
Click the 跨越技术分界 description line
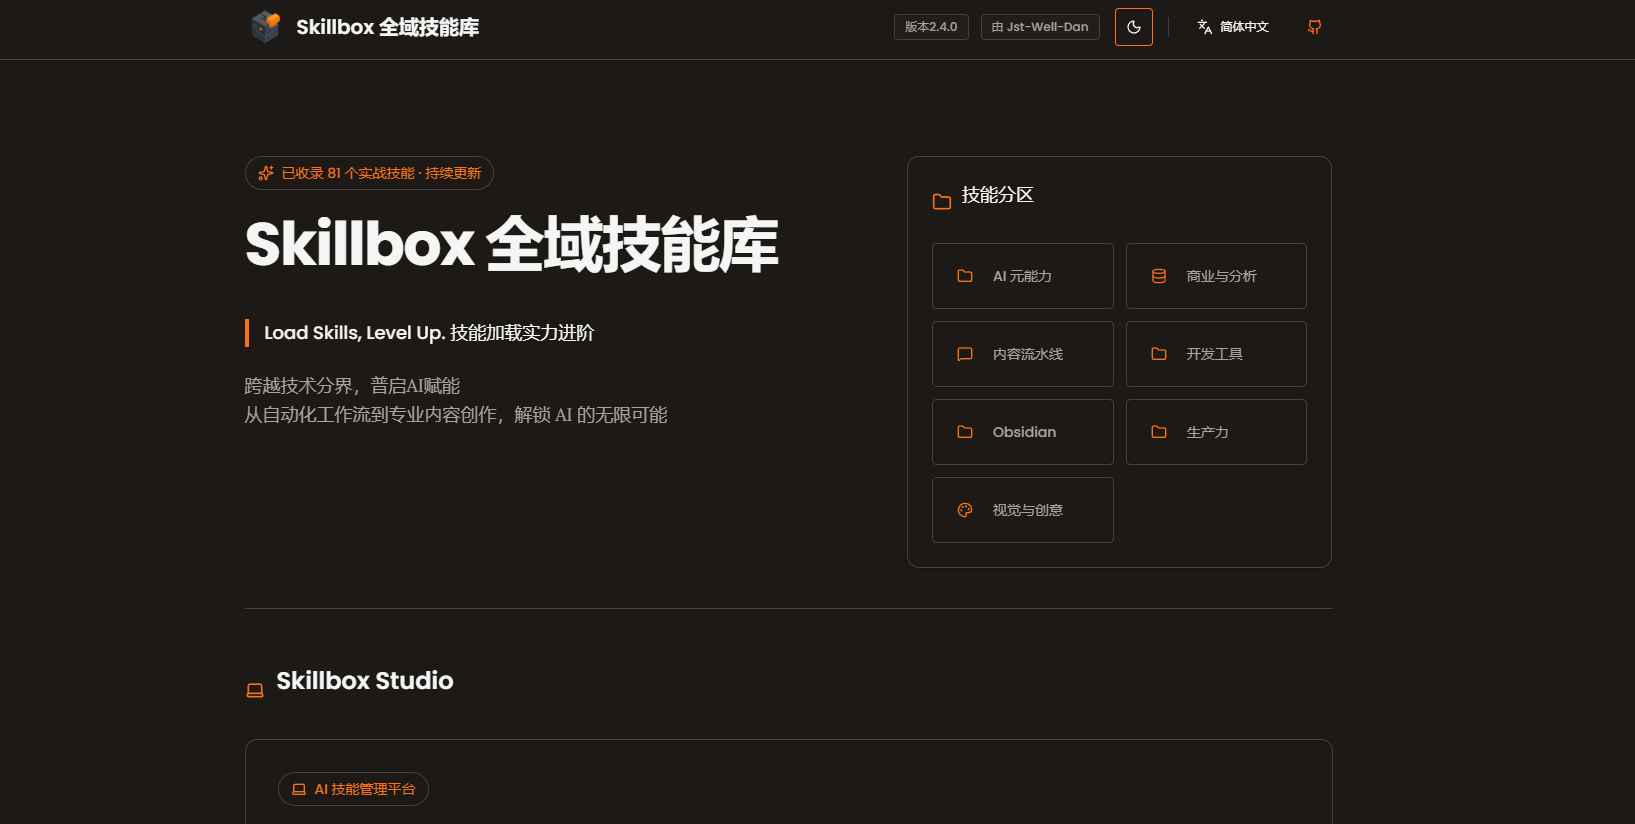[352, 386]
